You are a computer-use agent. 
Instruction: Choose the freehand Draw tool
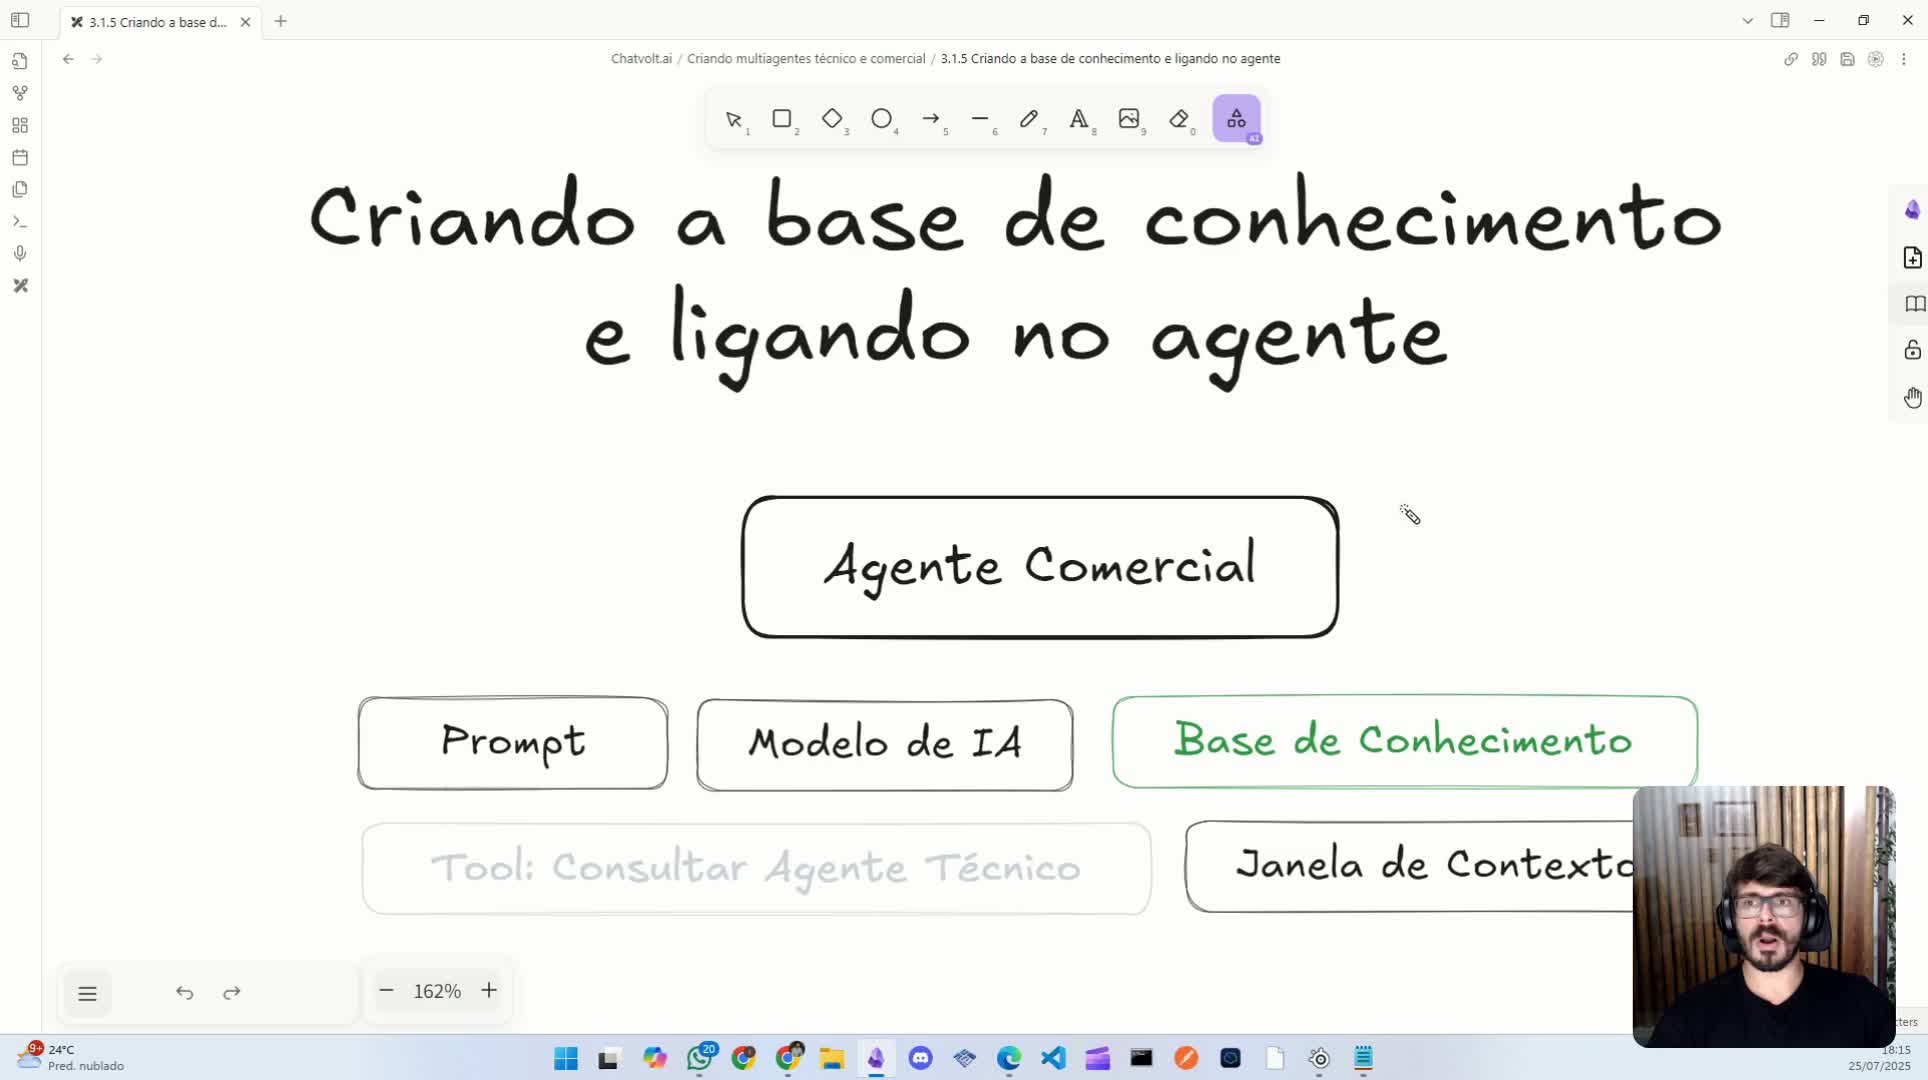tap(1030, 119)
